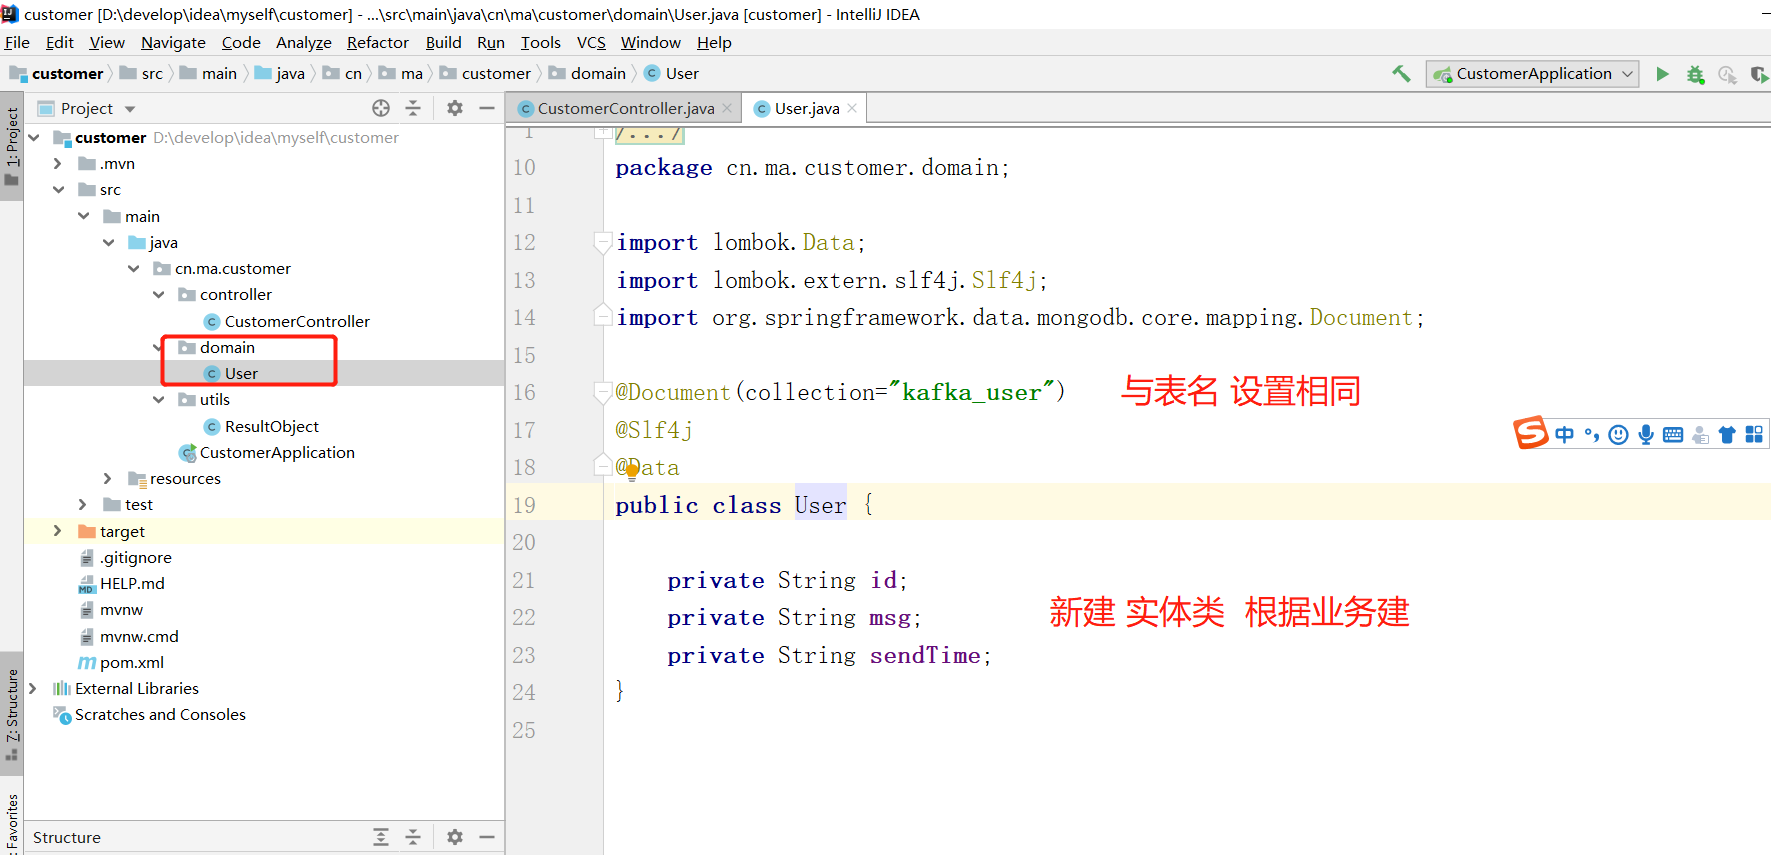Collapse the main folder in tree
This screenshot has height=855, width=1771.
(84, 216)
